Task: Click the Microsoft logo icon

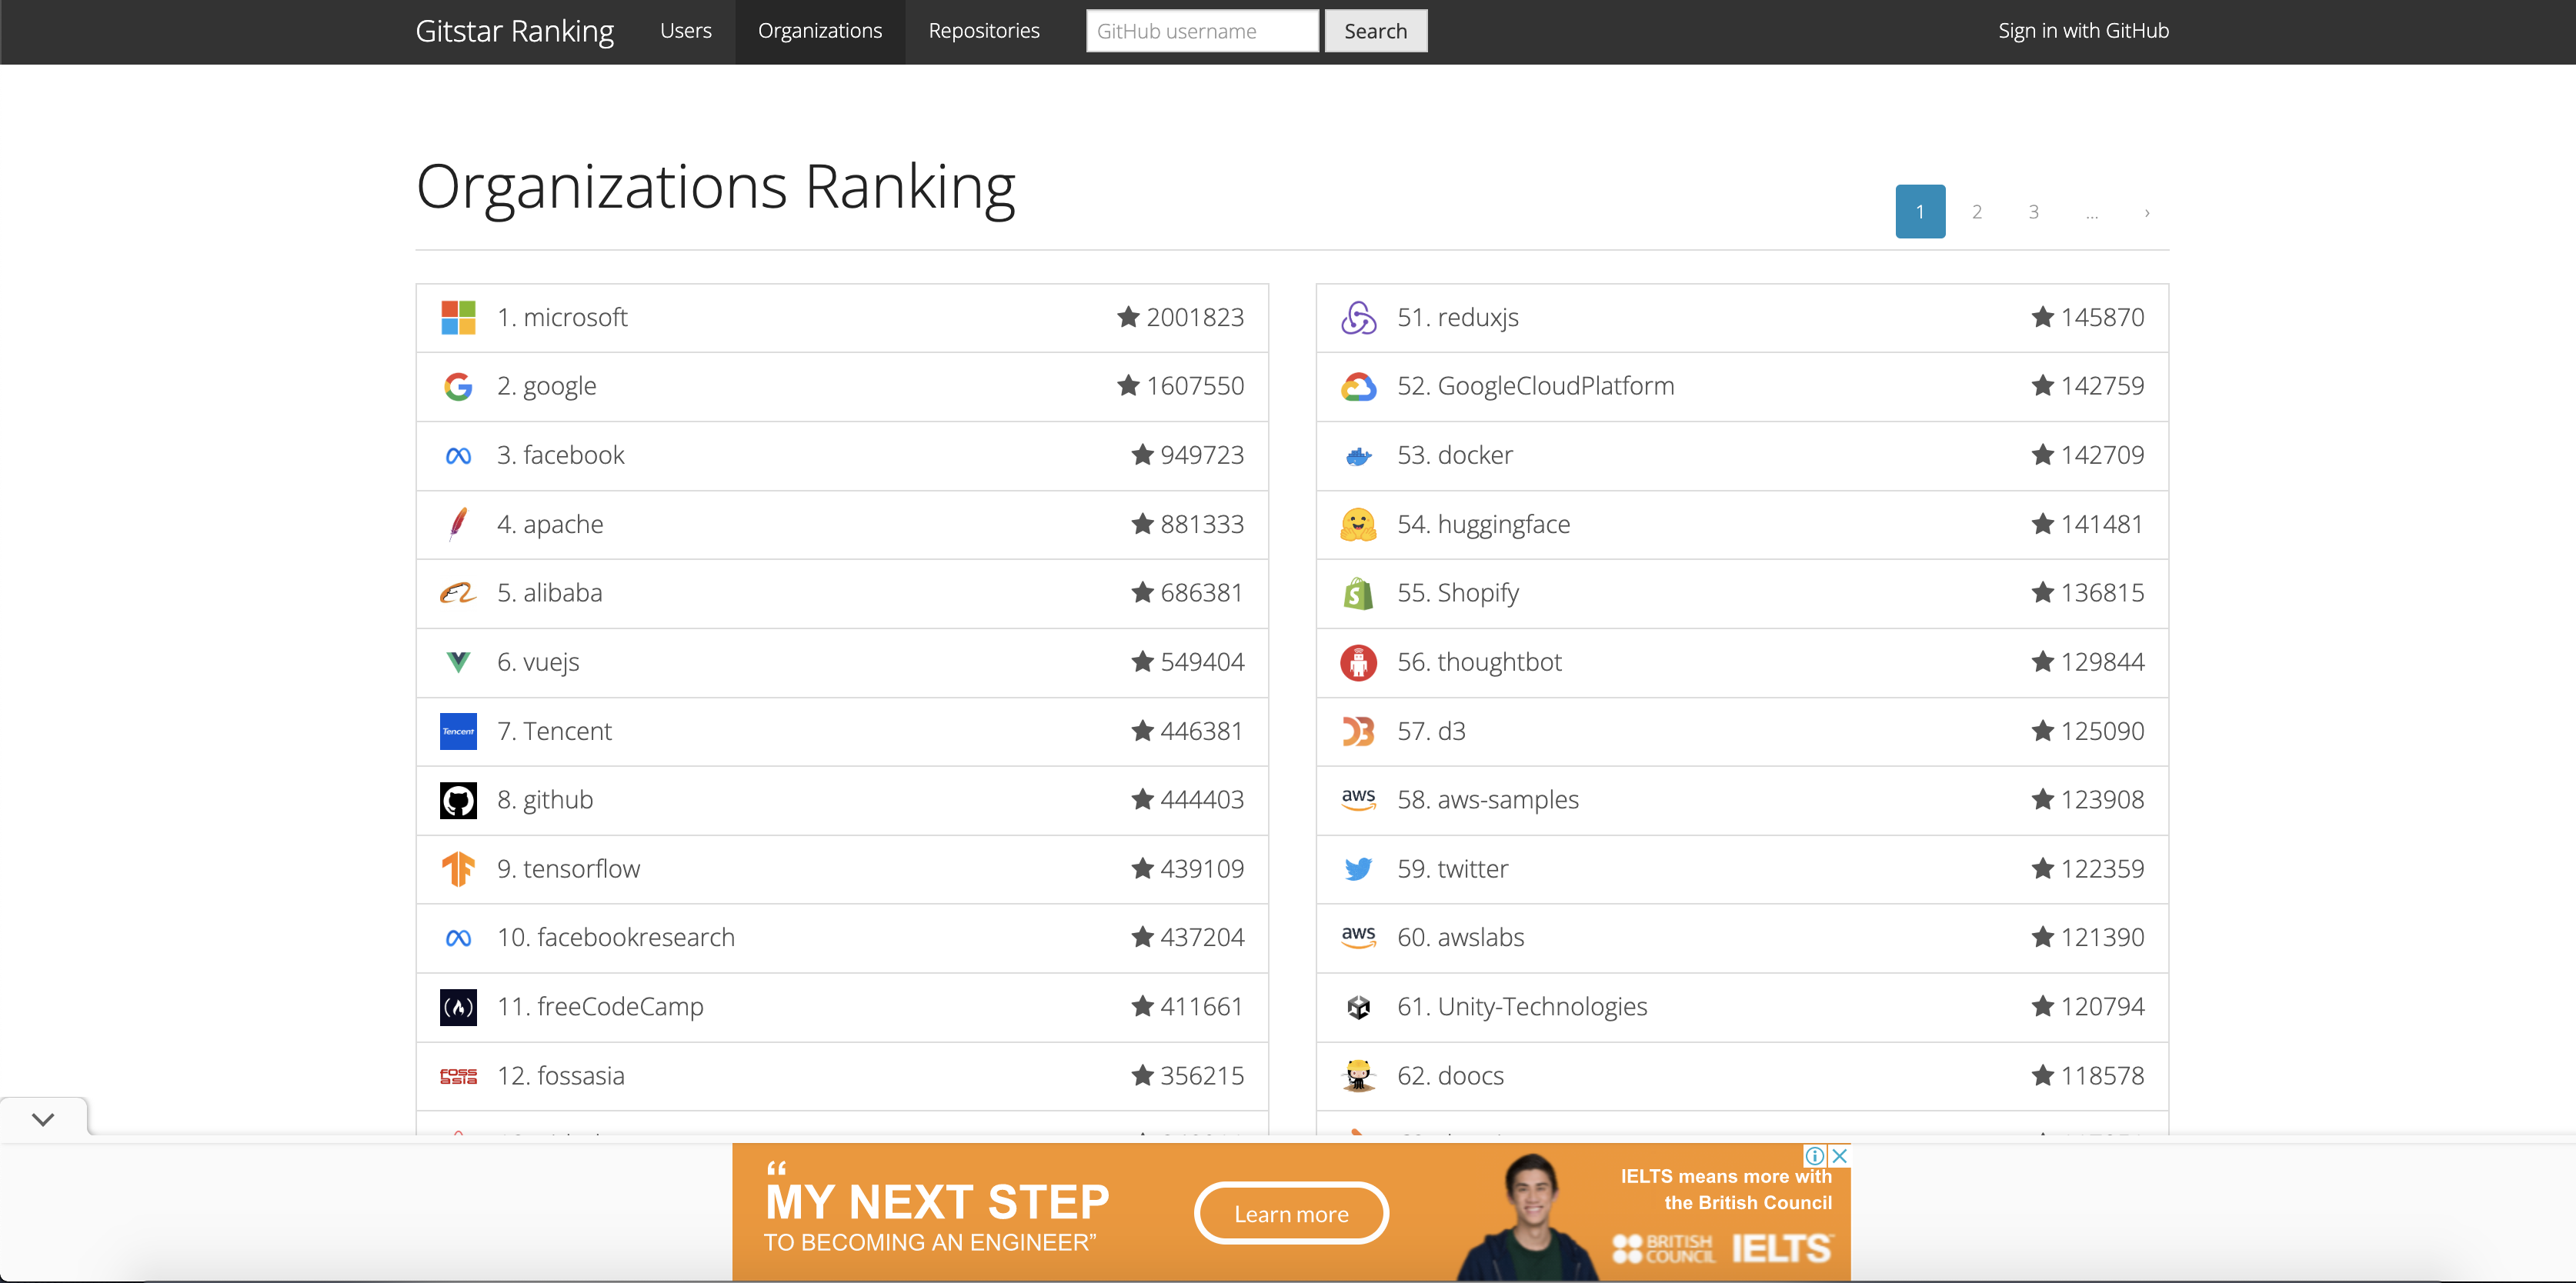Action: tap(458, 318)
